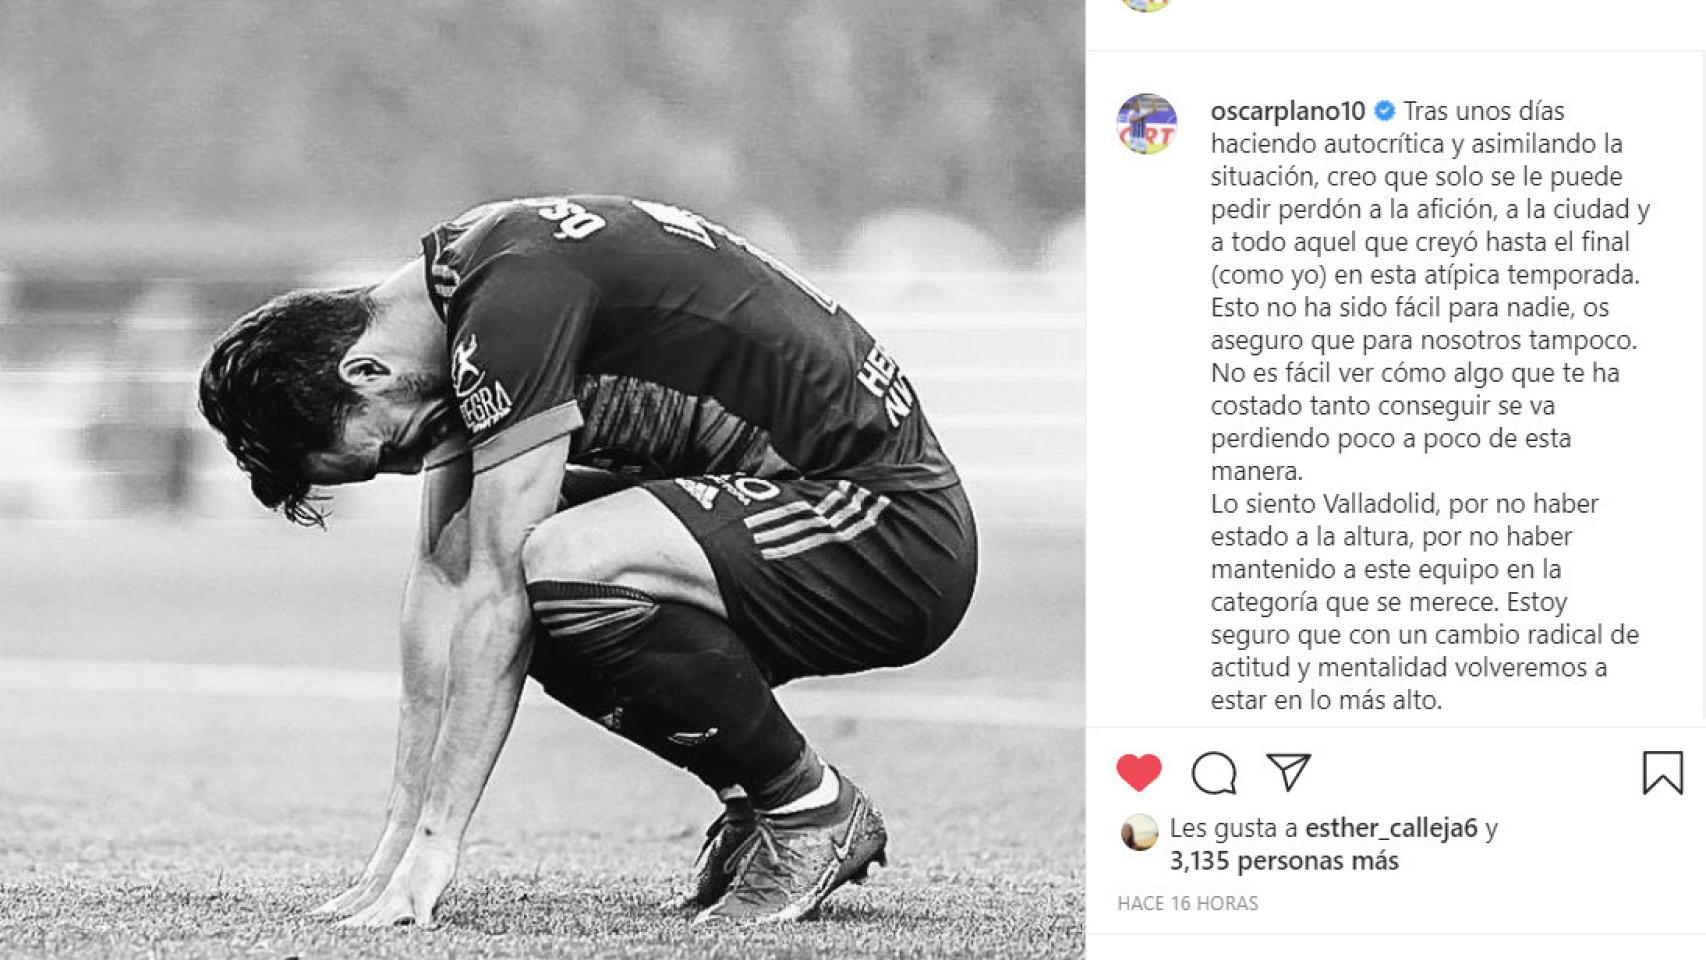Click the Adidas logo on player's shorts

(700, 492)
